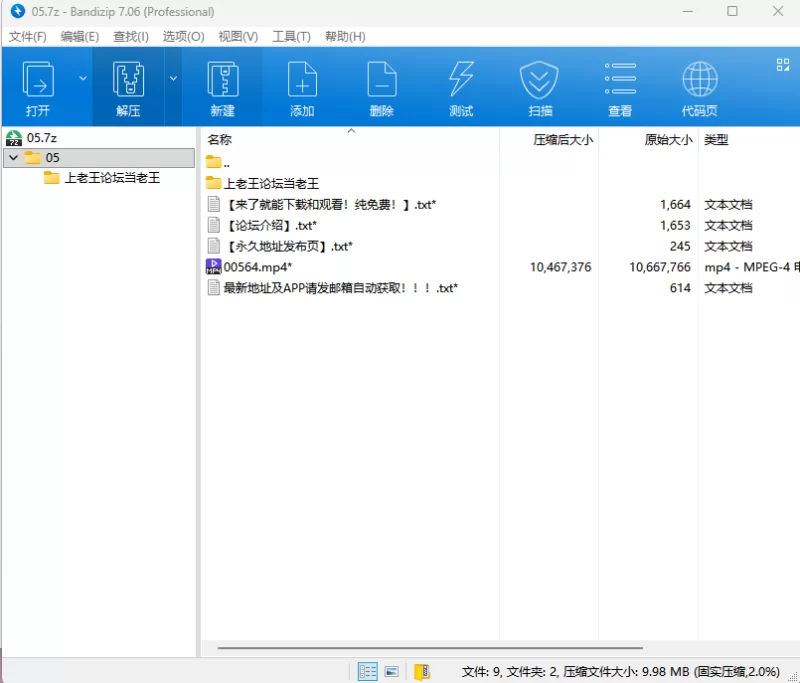Collapse the 05 folder tree chevron
The width and height of the screenshot is (800, 683).
click(x=14, y=158)
